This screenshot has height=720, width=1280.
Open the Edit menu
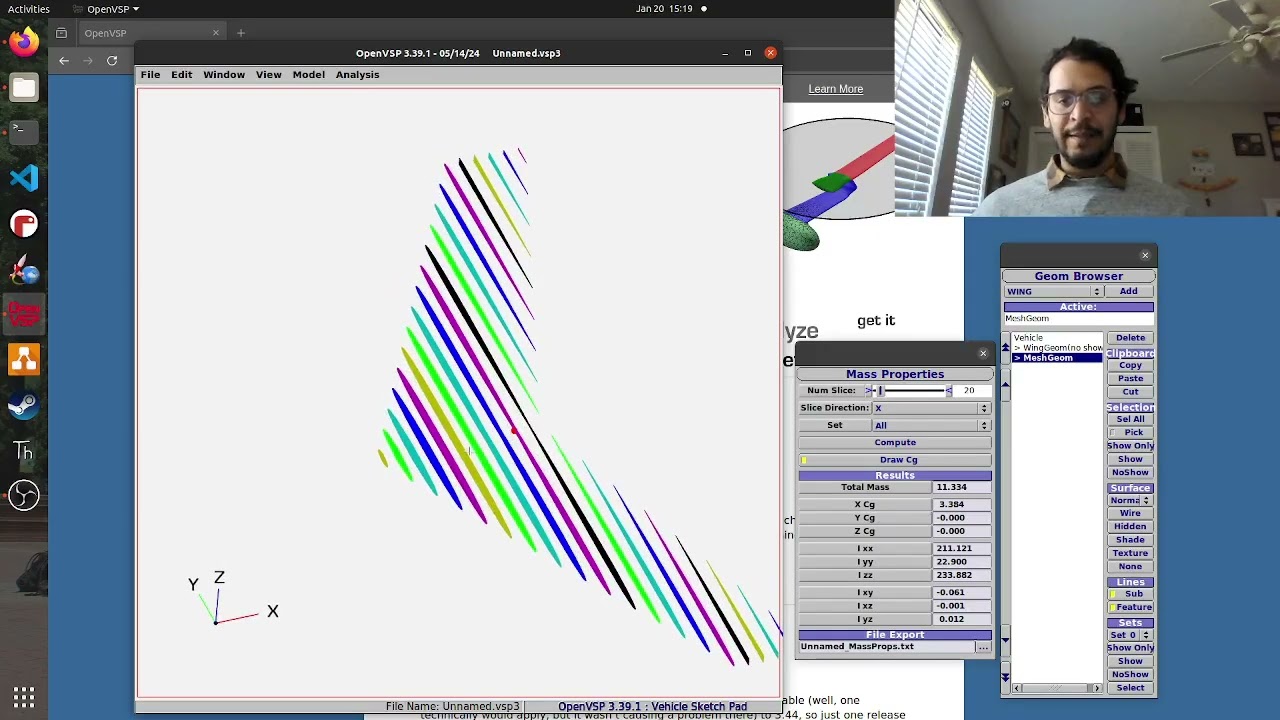tap(181, 75)
